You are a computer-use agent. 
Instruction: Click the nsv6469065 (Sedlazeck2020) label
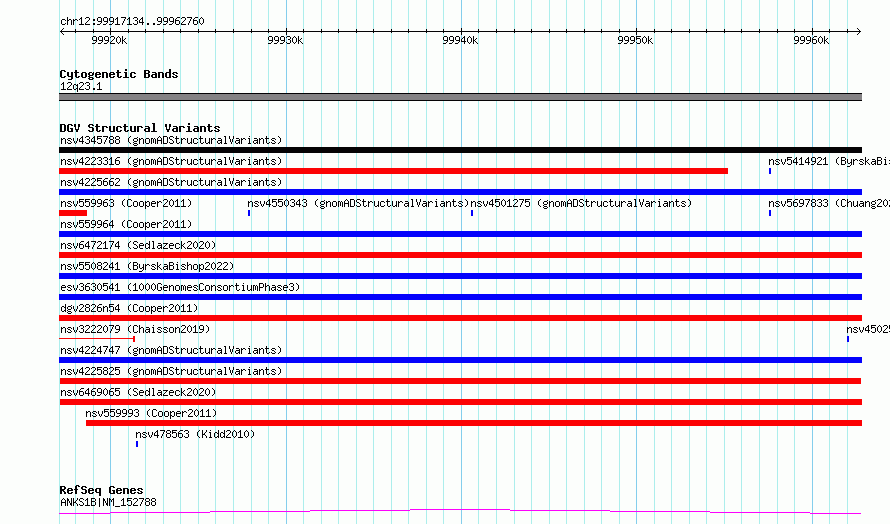(x=138, y=392)
